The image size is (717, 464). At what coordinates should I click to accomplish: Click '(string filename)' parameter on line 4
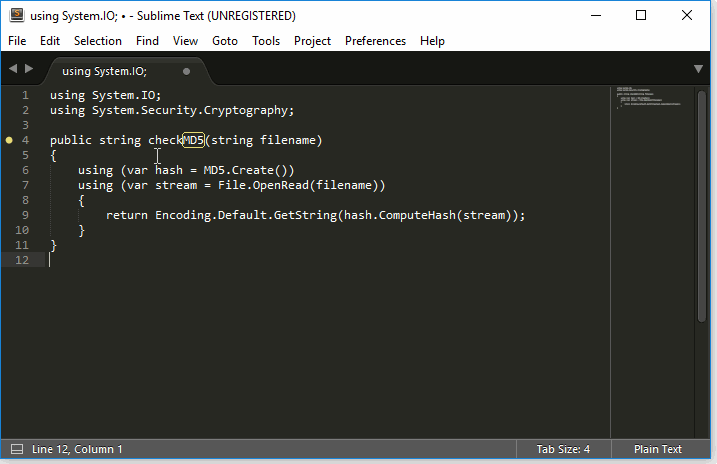pyautogui.click(x=264, y=140)
